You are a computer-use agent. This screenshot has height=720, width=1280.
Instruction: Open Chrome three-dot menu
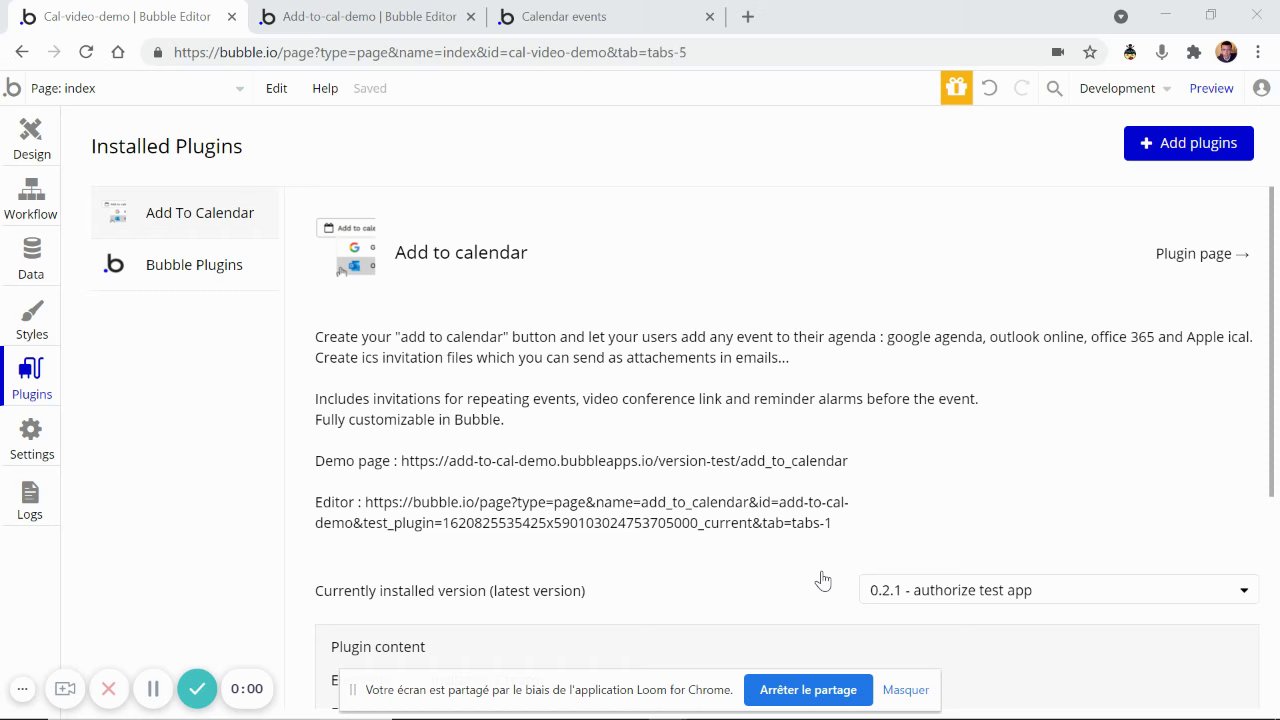click(1258, 52)
